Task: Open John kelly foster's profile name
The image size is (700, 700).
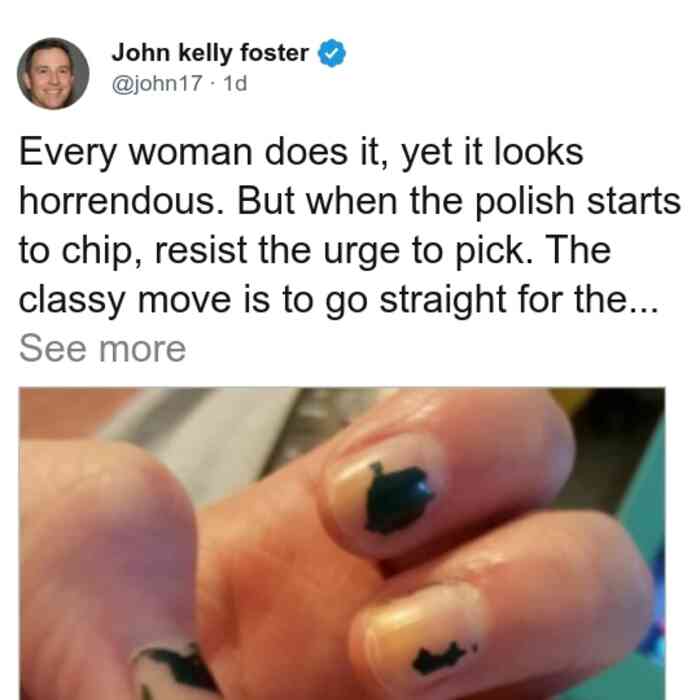Action: (x=210, y=53)
